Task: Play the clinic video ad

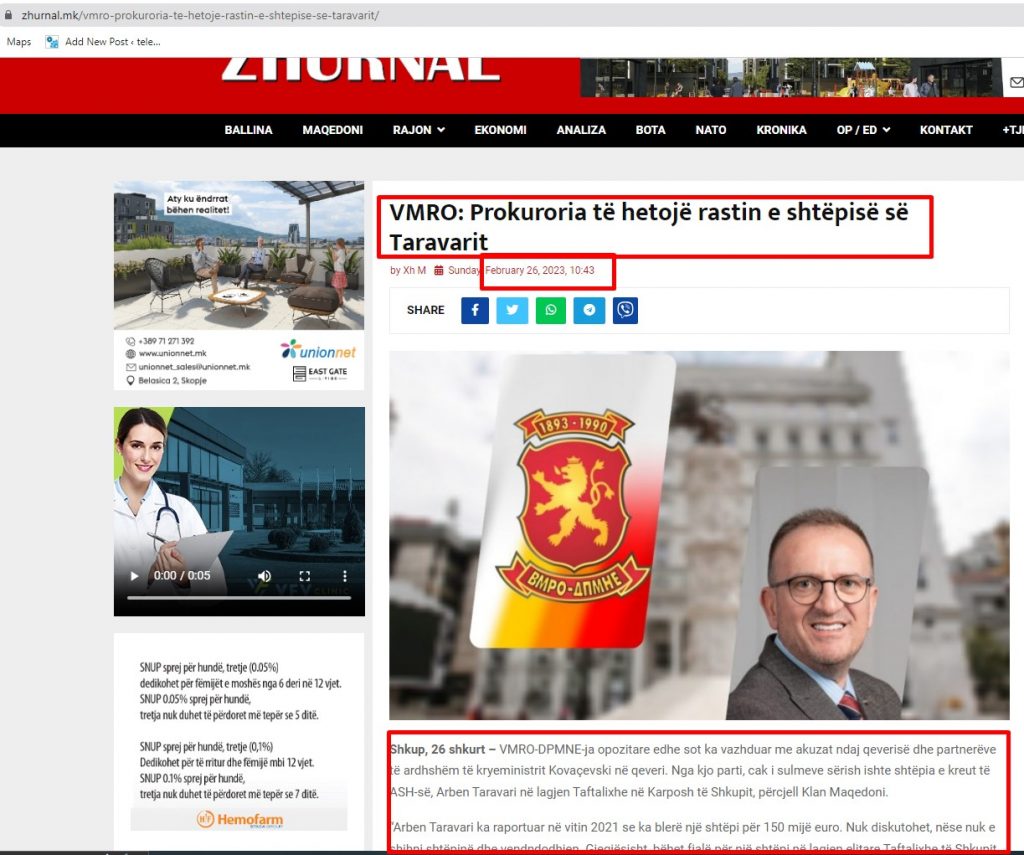Action: tap(134, 575)
